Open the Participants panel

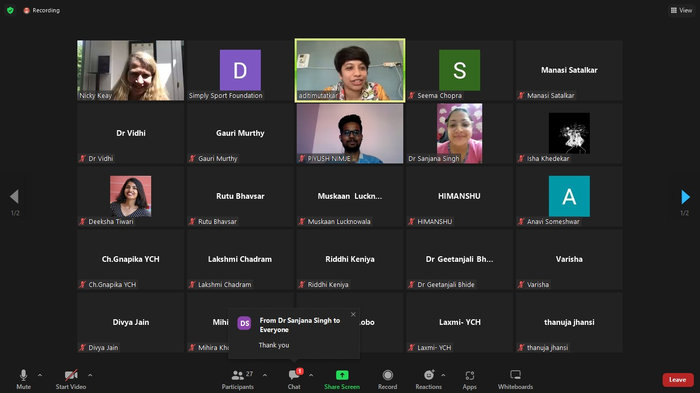click(238, 379)
